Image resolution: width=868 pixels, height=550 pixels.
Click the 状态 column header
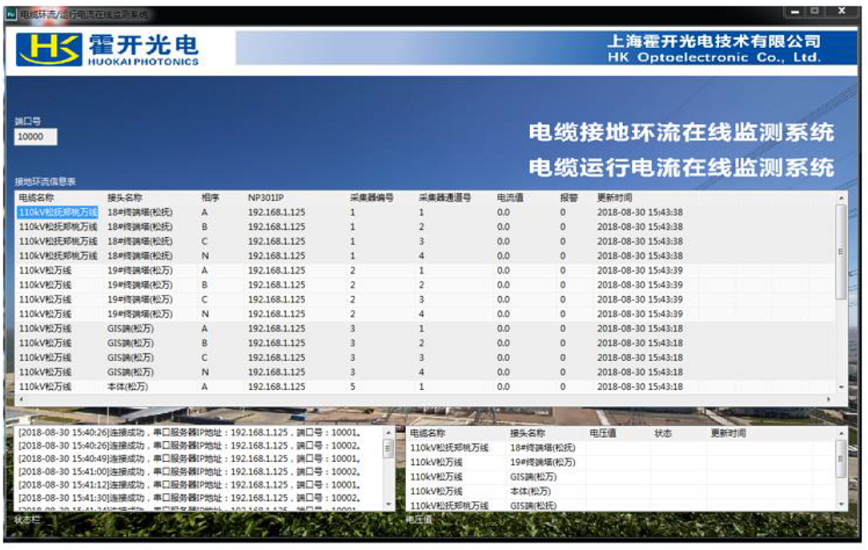pos(663,433)
